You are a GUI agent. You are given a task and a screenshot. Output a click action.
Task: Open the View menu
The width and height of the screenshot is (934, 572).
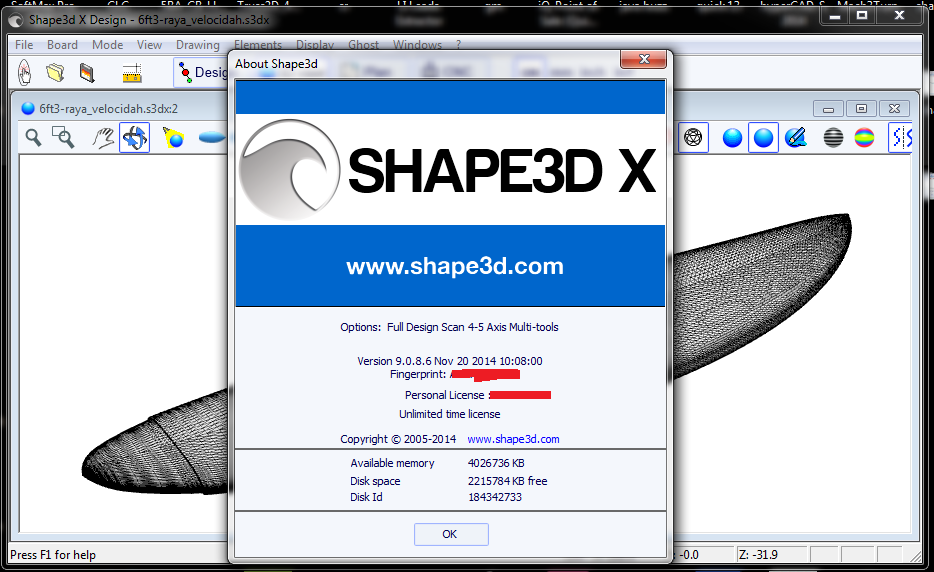[x=149, y=45]
